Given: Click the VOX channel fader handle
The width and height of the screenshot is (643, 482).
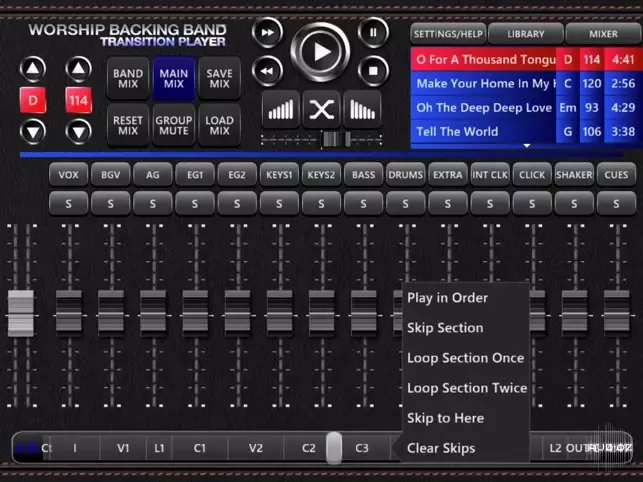Looking at the screenshot, I should point(69,313).
